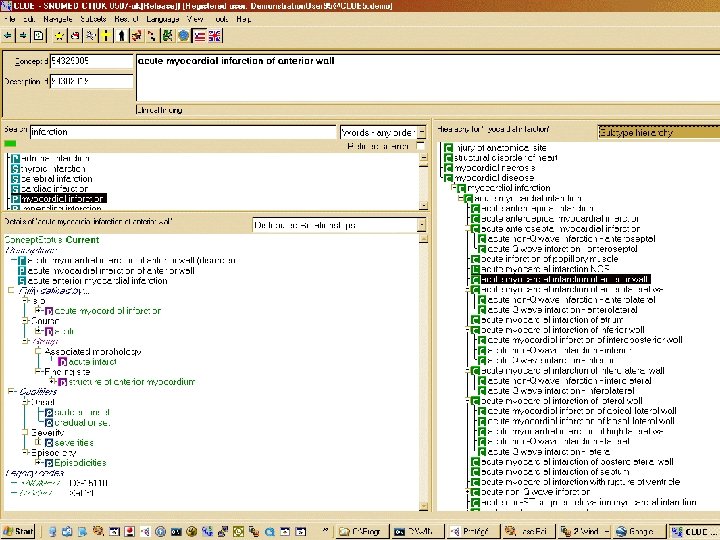Open the Subtype hierarchy dropdown

click(657, 132)
